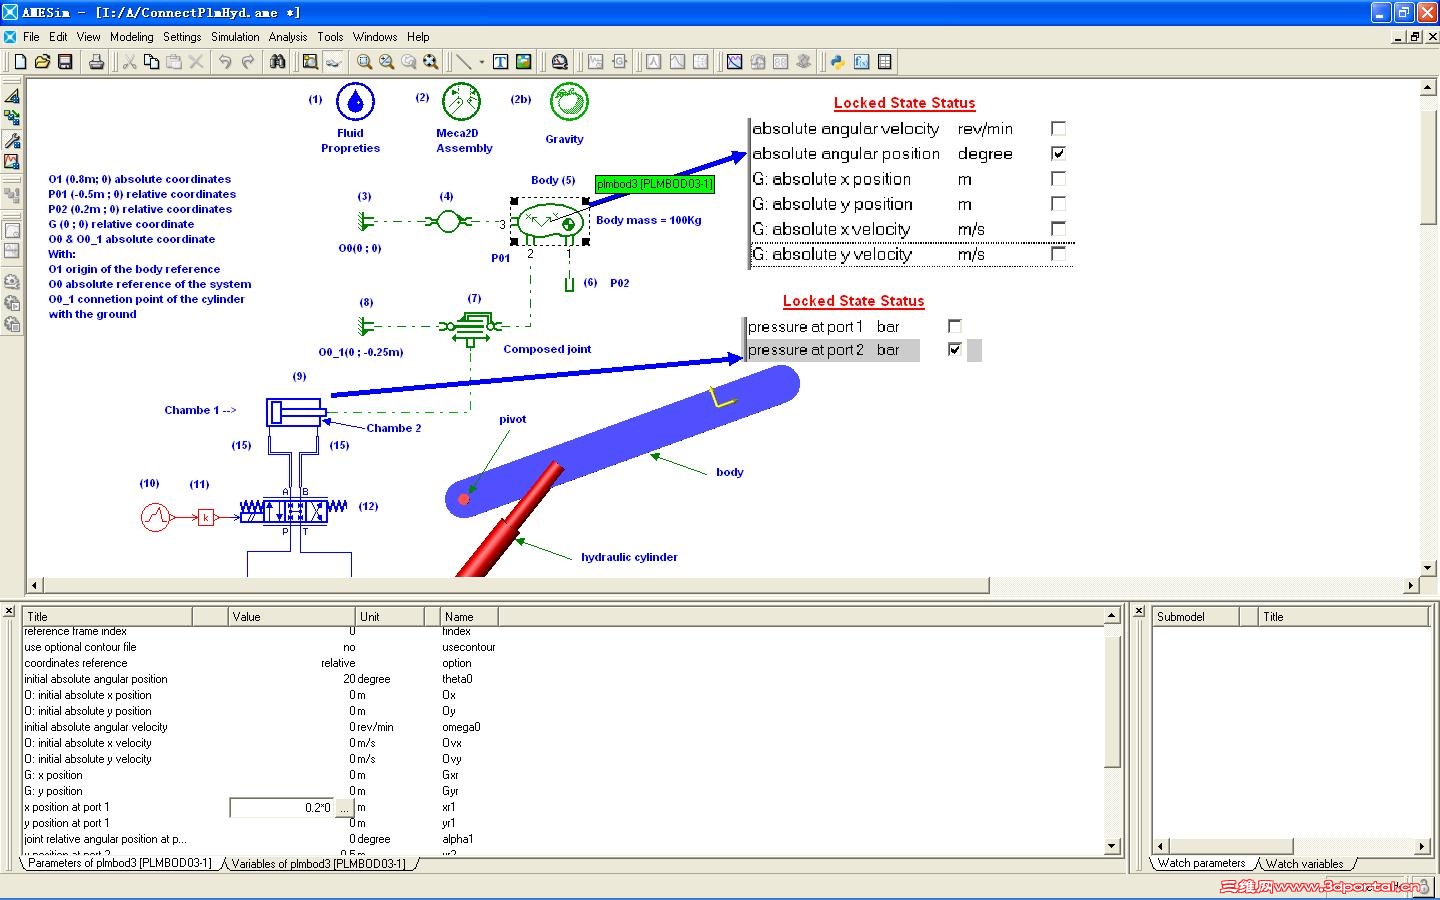Select the Body (5) component on sketch
Screen dimensions: 1440x900
coord(549,222)
